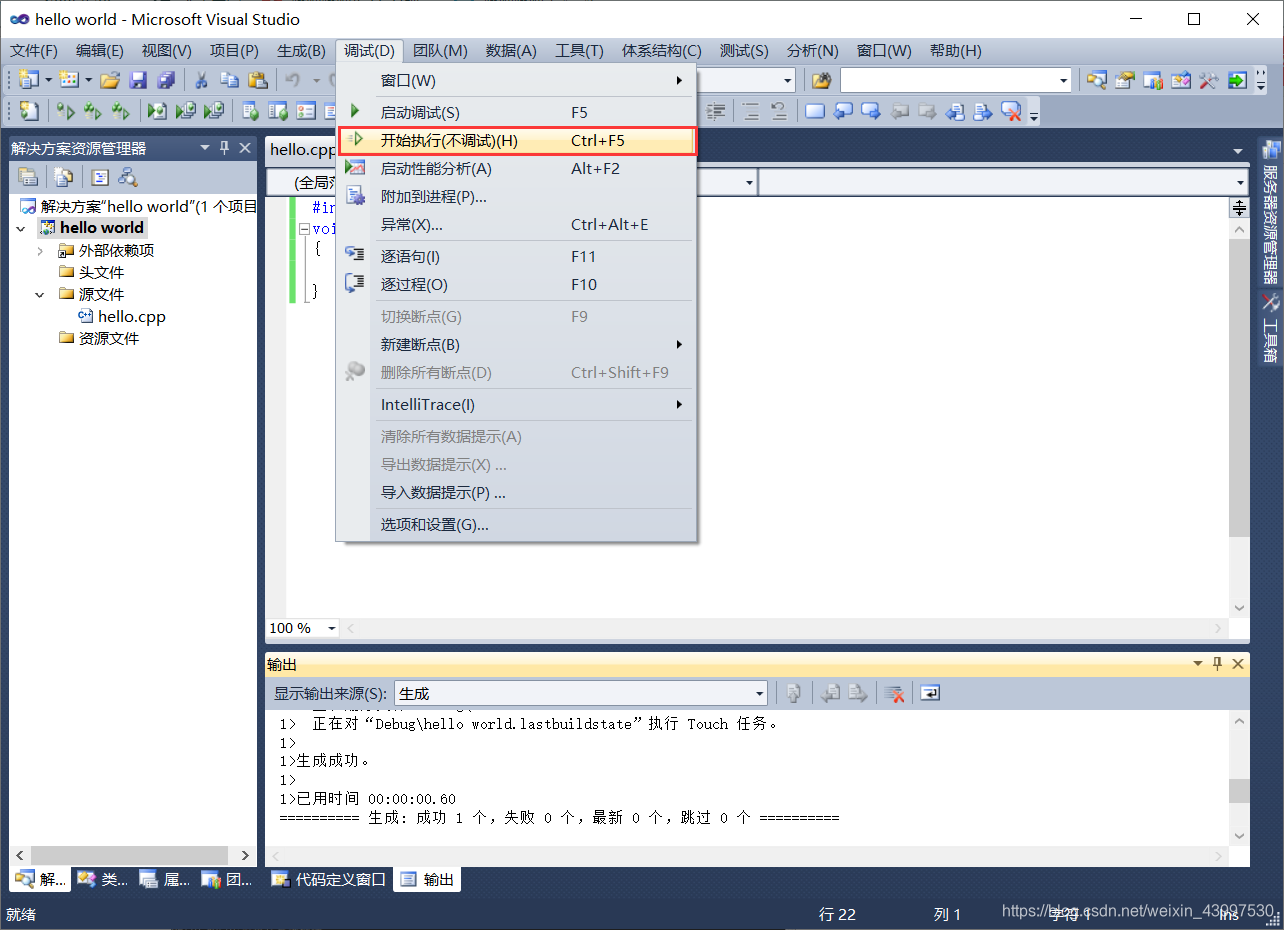Toggle Word Wrap in the Output panel
This screenshot has height=930, width=1284.
click(930, 693)
